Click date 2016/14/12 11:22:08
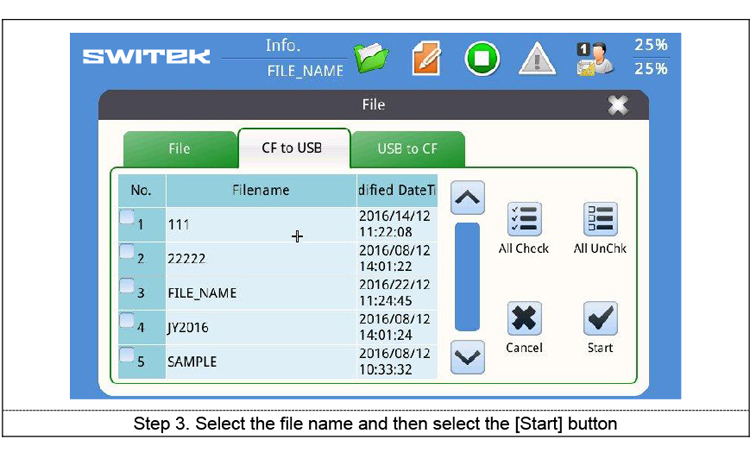The width and height of the screenshot is (750, 465). (x=395, y=224)
